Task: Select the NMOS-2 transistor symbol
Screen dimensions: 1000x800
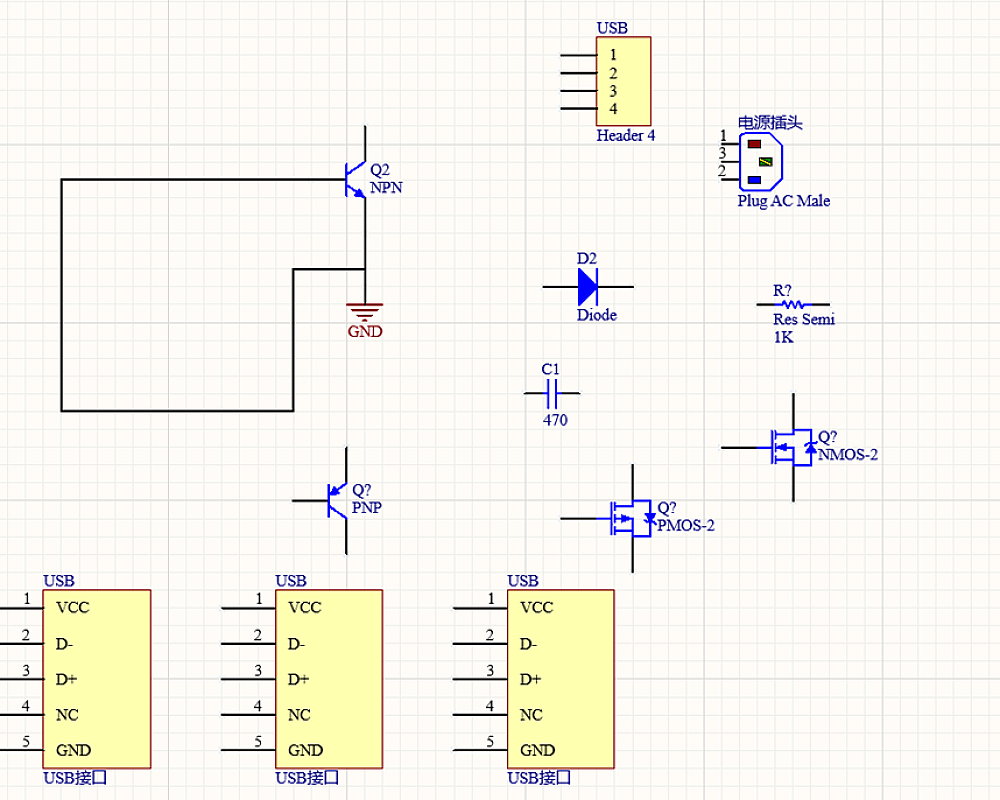Action: pos(790,448)
